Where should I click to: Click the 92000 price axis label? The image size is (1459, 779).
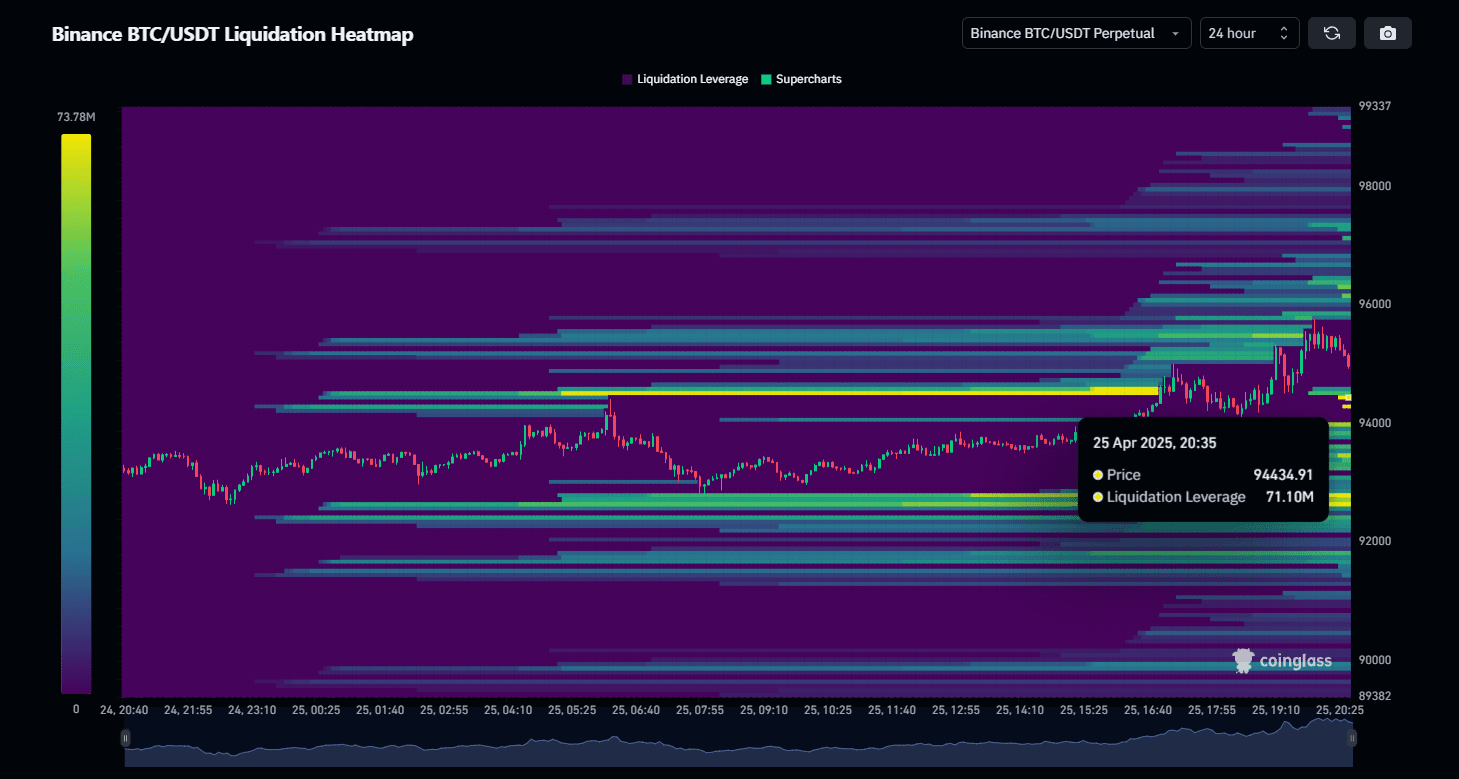[1375, 541]
